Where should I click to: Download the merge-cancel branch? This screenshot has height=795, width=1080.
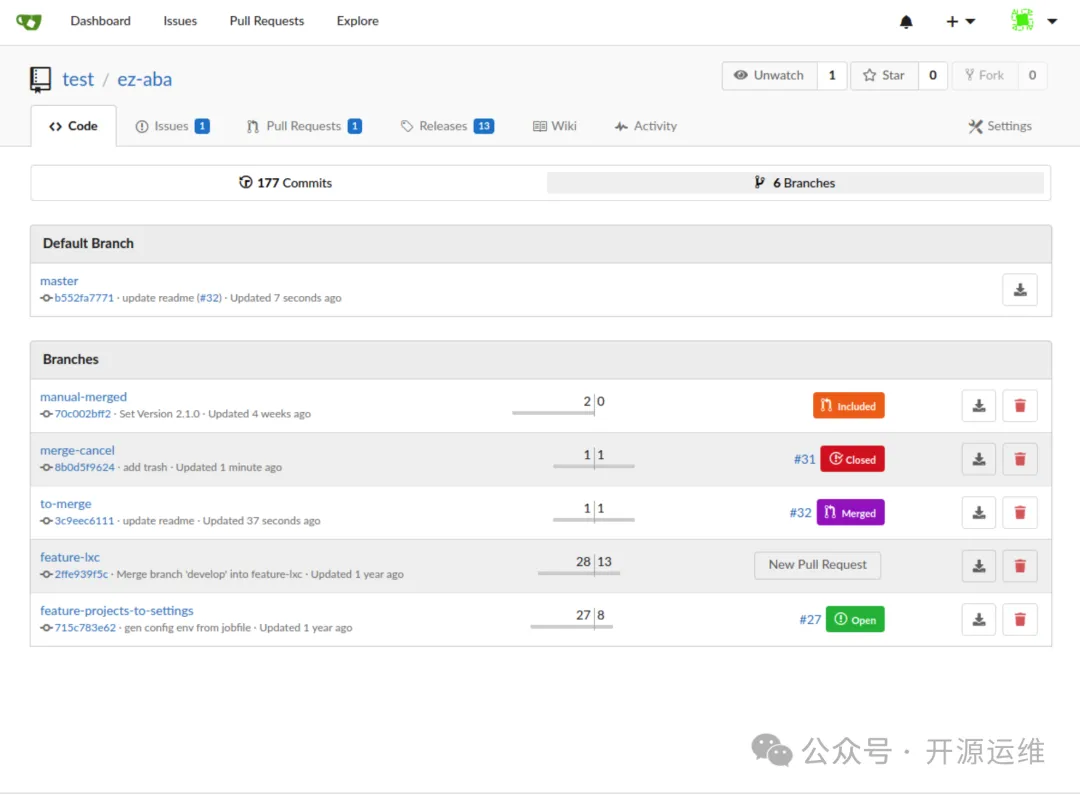(979, 459)
